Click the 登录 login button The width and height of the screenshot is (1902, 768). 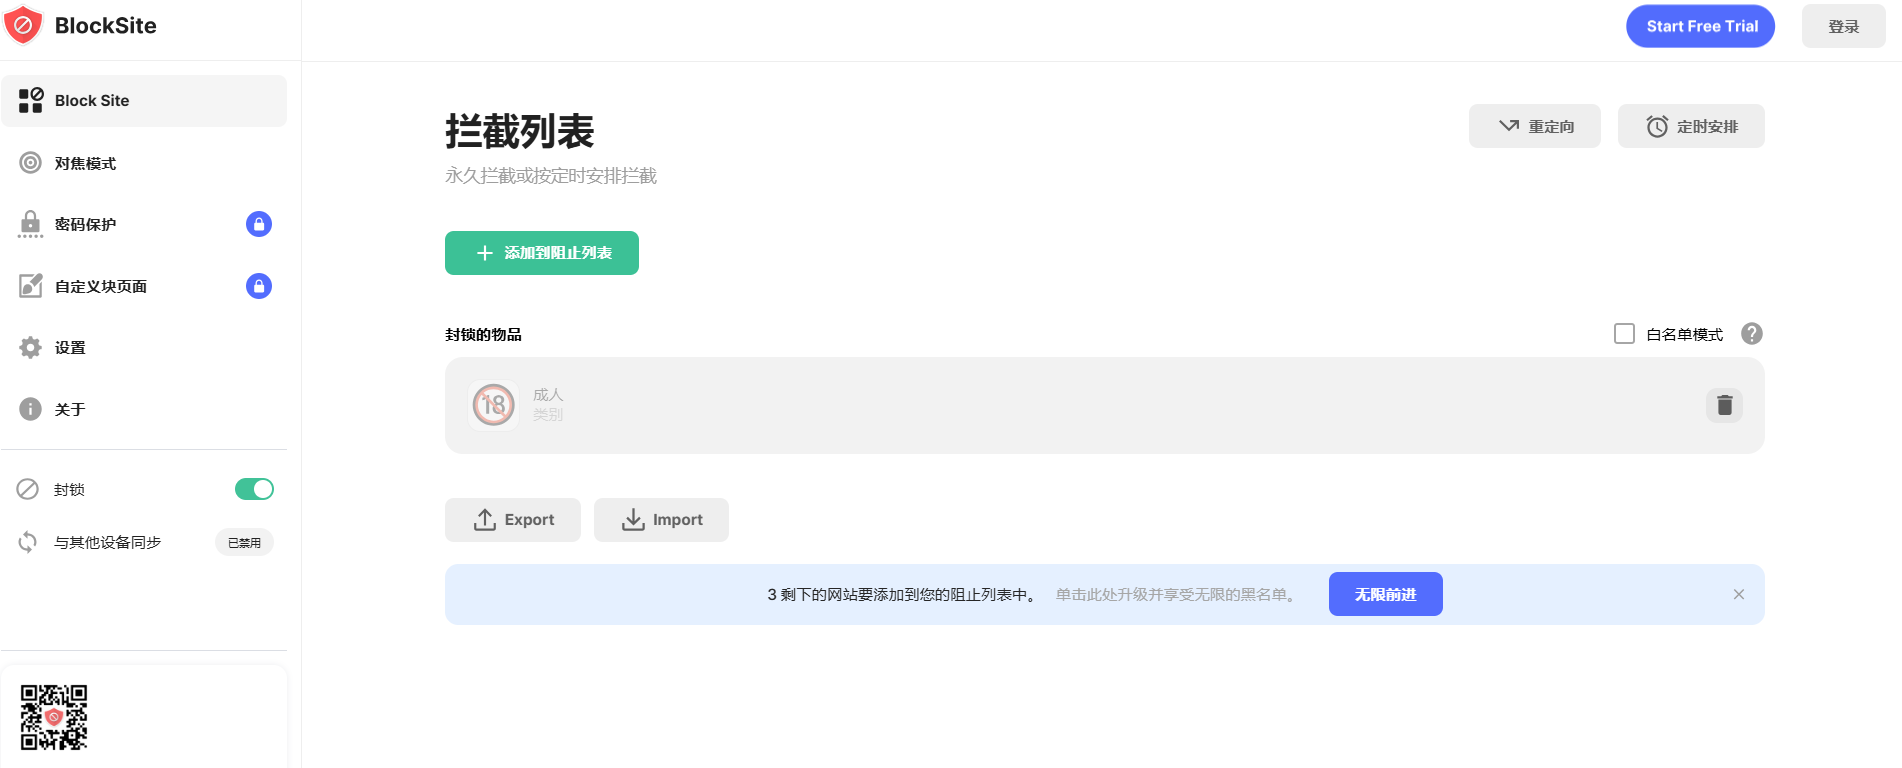(1844, 26)
